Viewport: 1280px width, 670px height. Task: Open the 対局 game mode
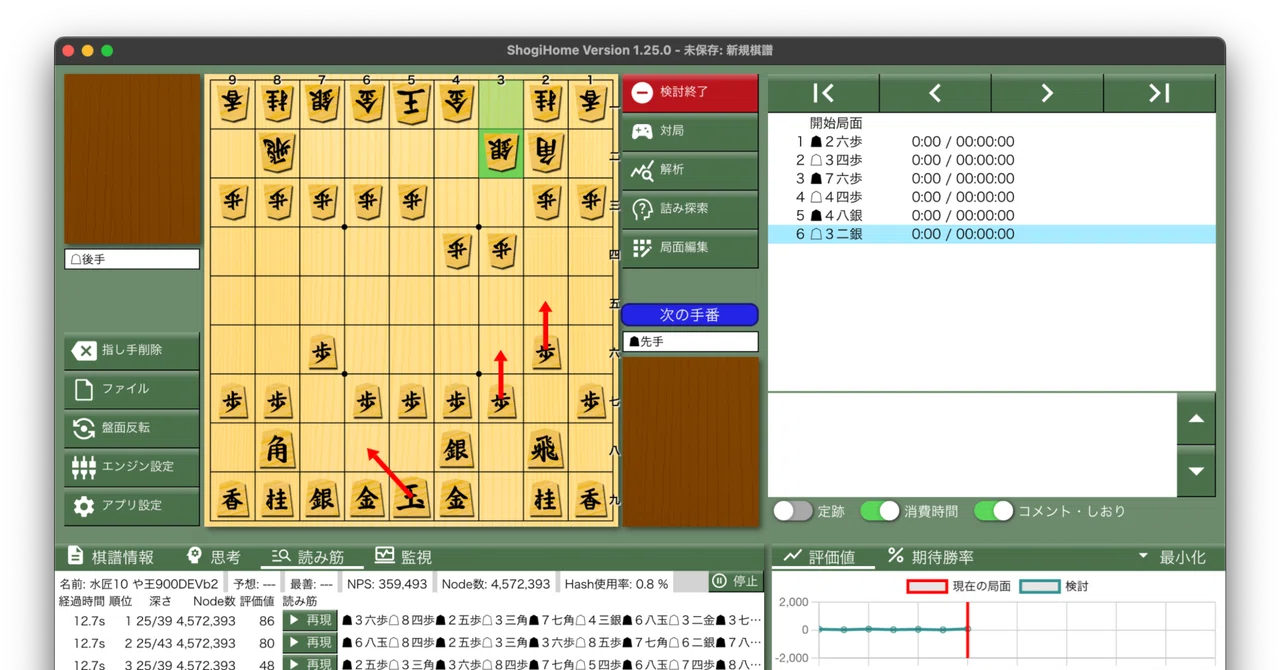(x=690, y=131)
